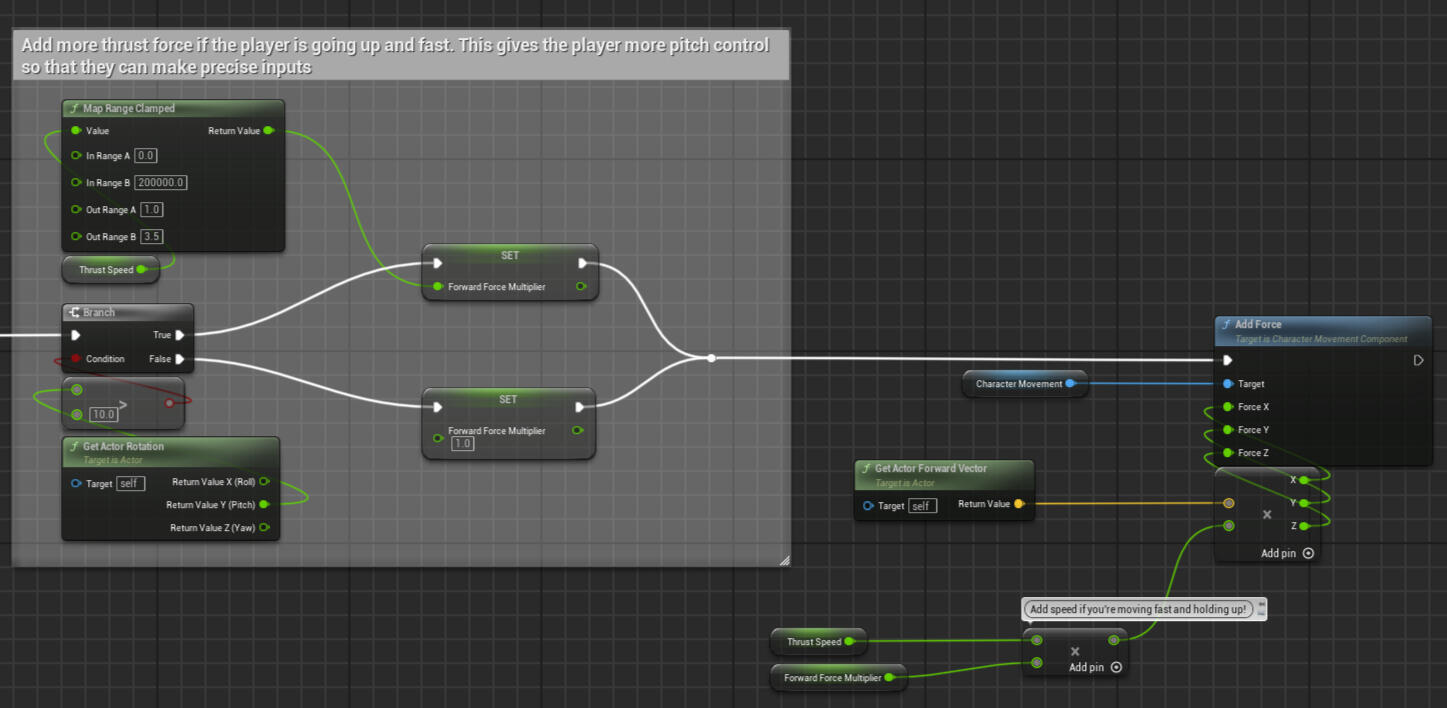Click Add pin on the float multiply node
The height and width of the screenshot is (708, 1447).
pyautogui.click(x=1095, y=667)
